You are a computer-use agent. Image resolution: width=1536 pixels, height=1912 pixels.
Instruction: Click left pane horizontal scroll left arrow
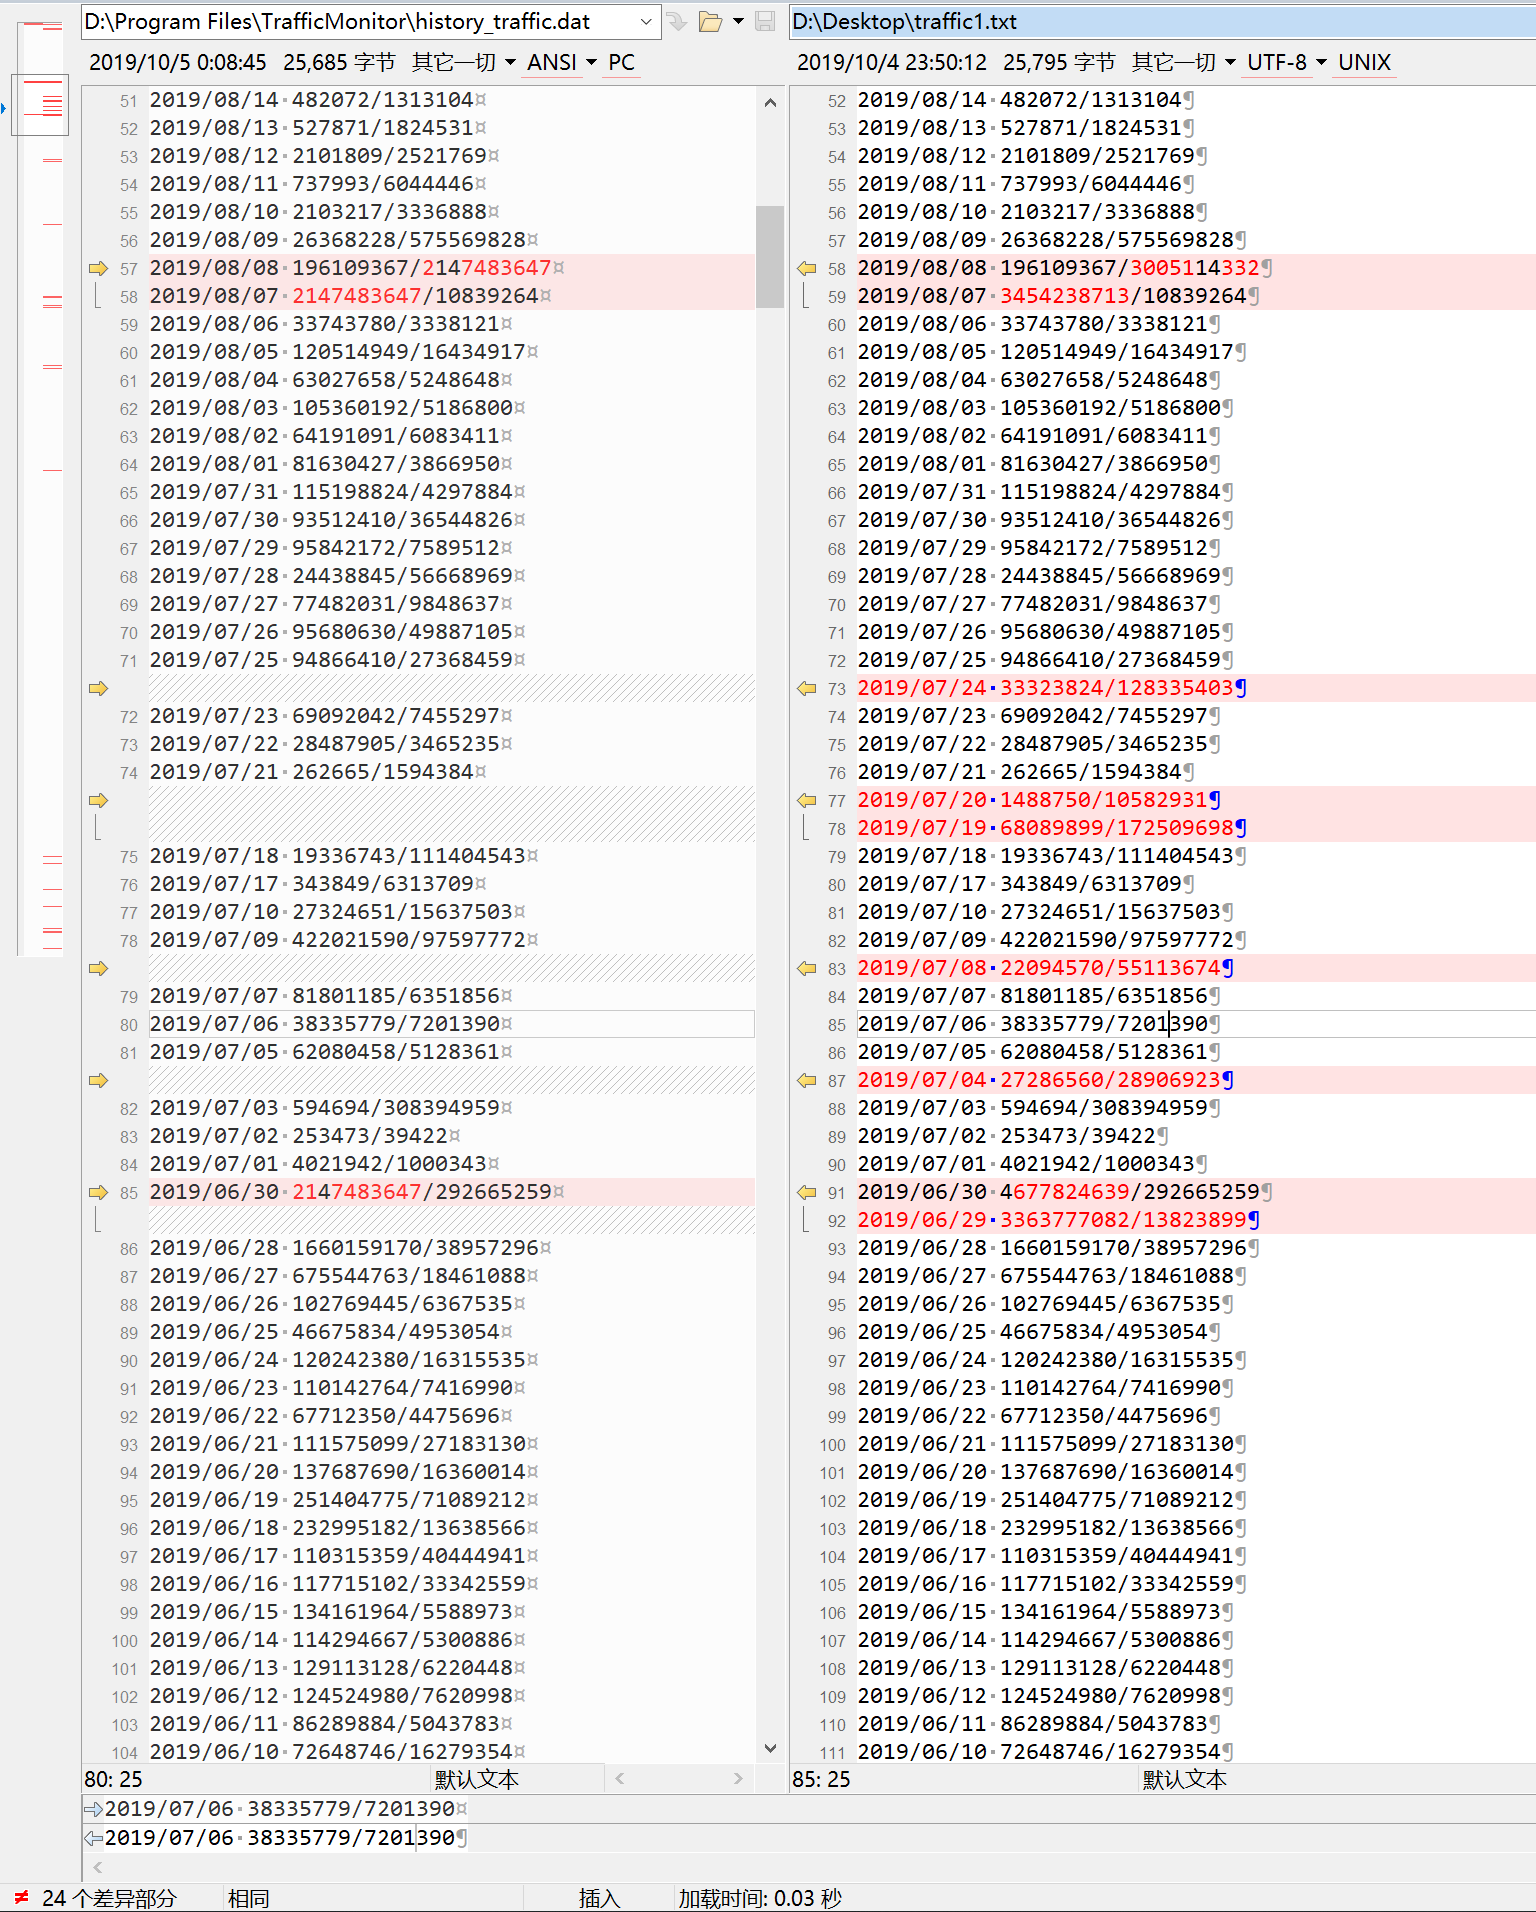(620, 1778)
